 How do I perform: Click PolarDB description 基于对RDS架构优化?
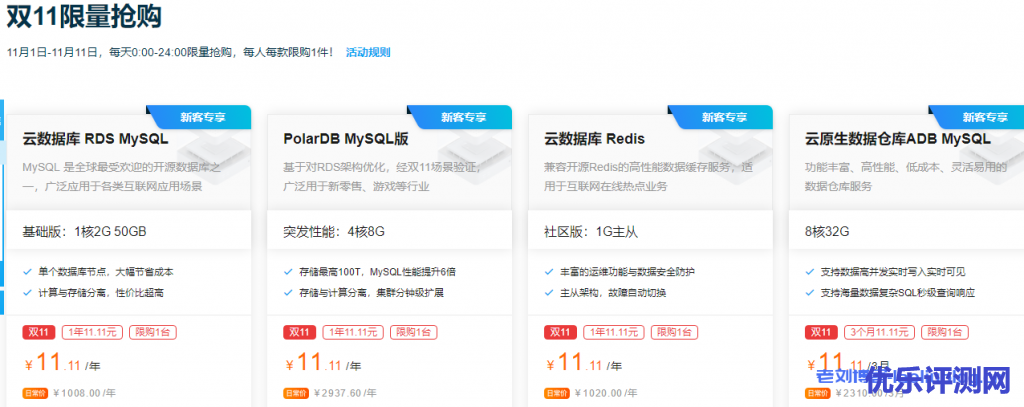382,176
